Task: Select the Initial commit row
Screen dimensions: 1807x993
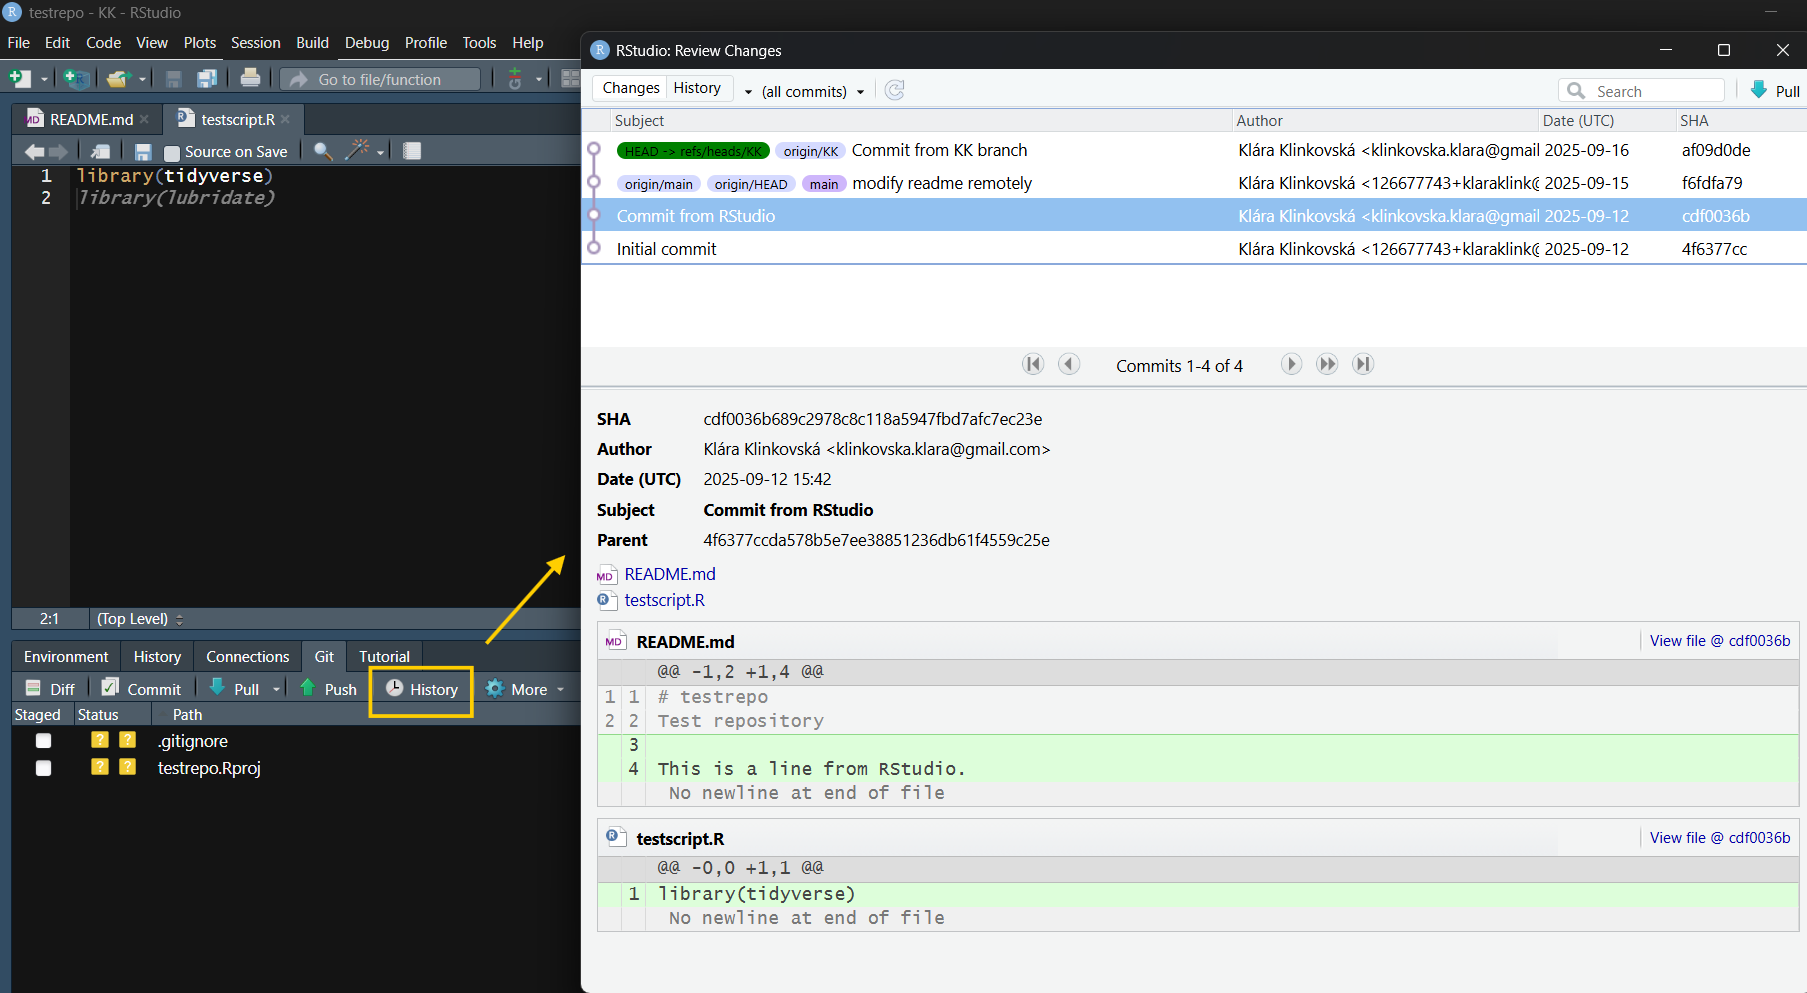Action: click(666, 249)
